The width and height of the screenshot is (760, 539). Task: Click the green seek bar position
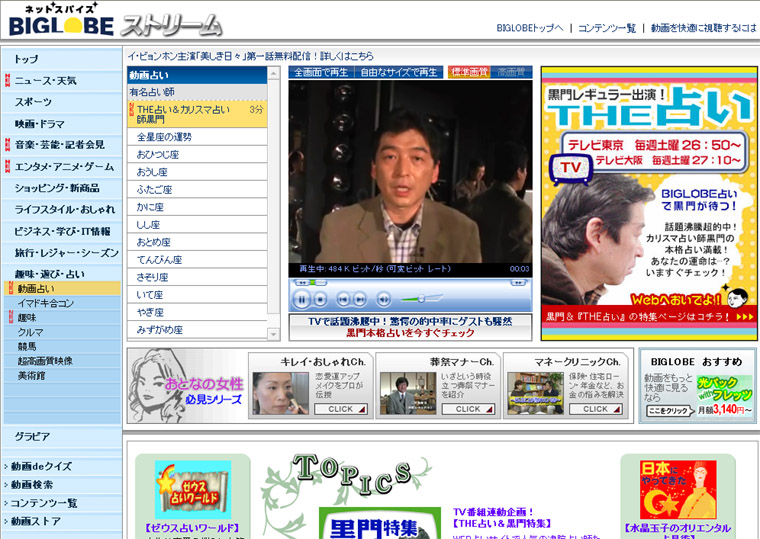[x=313, y=283]
